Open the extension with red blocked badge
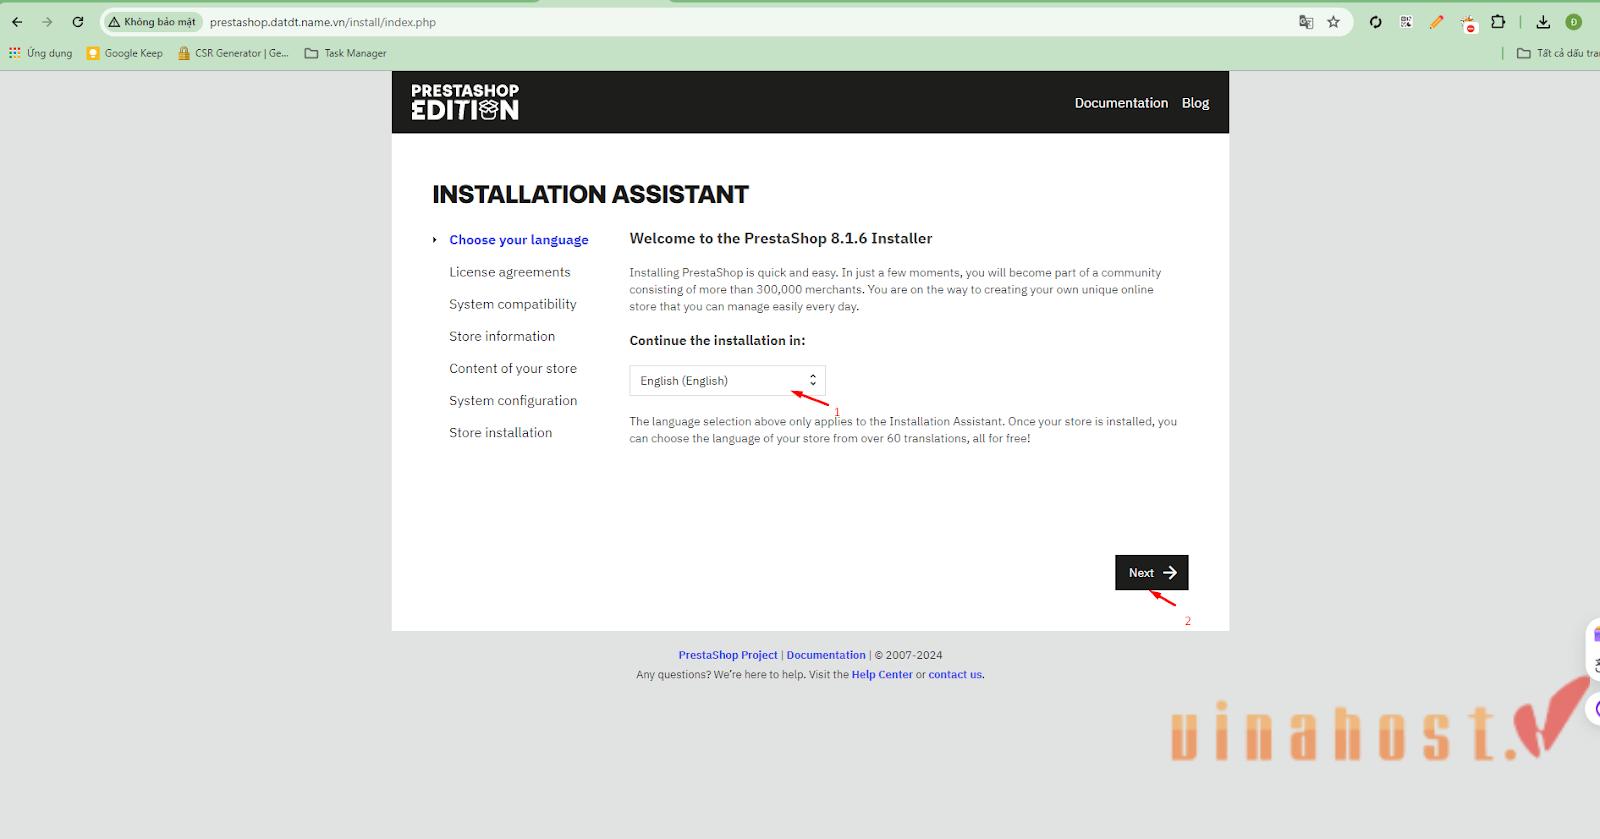1600x839 pixels. pyautogui.click(x=1468, y=24)
